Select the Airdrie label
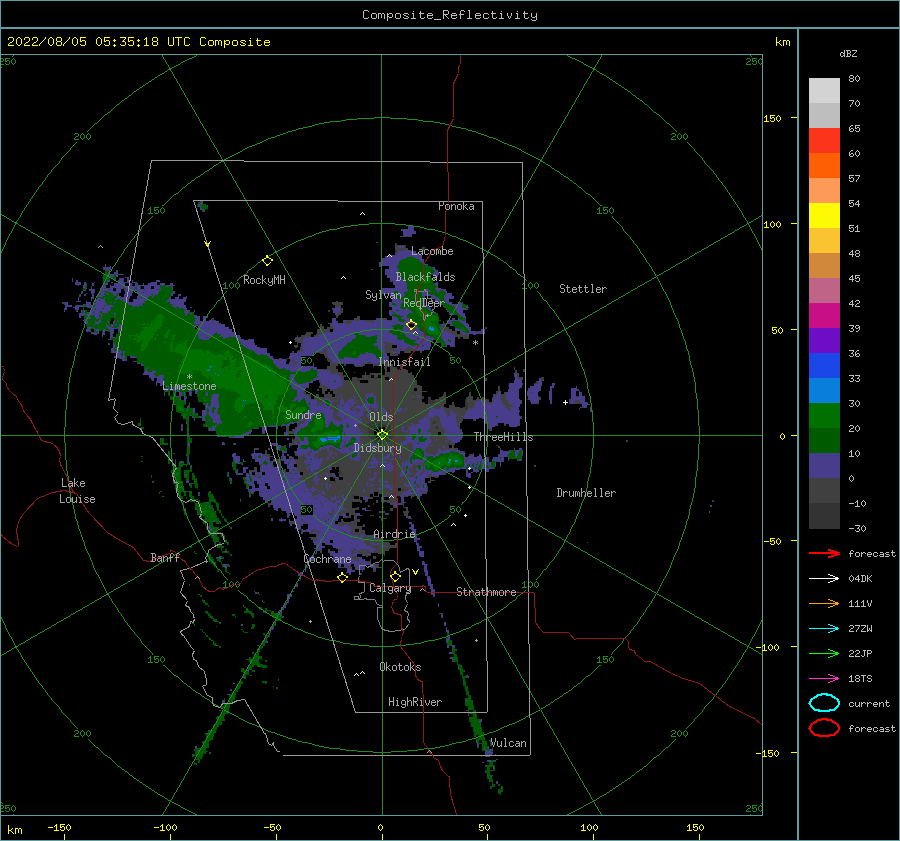 click(x=394, y=534)
